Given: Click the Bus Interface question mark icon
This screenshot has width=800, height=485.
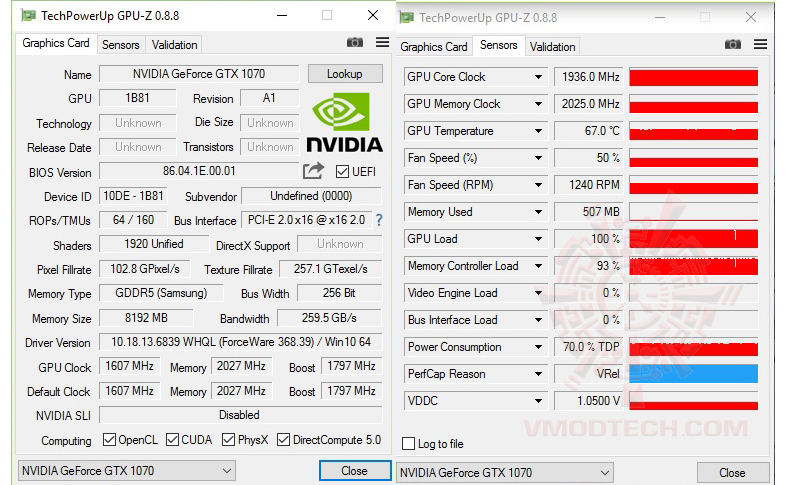Looking at the screenshot, I should coord(379,220).
